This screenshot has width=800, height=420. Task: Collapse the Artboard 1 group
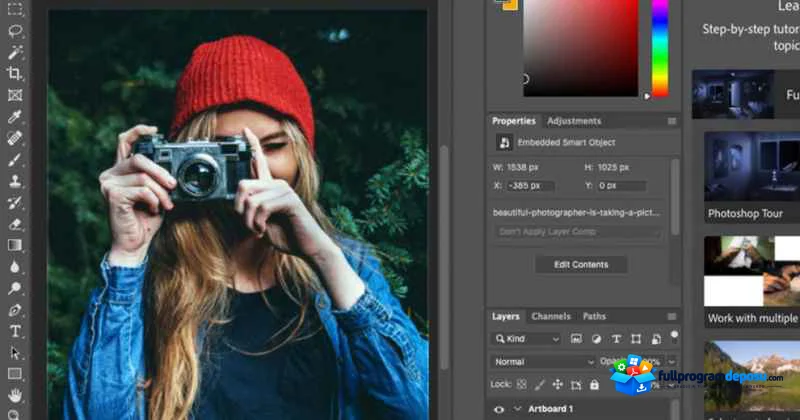tap(517, 409)
